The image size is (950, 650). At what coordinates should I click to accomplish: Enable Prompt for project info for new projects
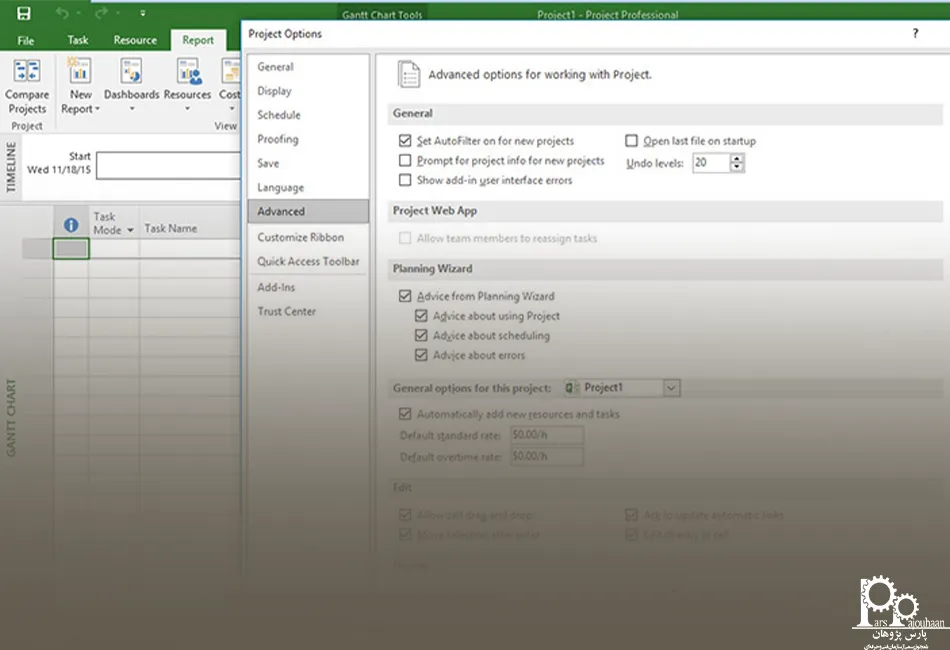click(x=405, y=160)
